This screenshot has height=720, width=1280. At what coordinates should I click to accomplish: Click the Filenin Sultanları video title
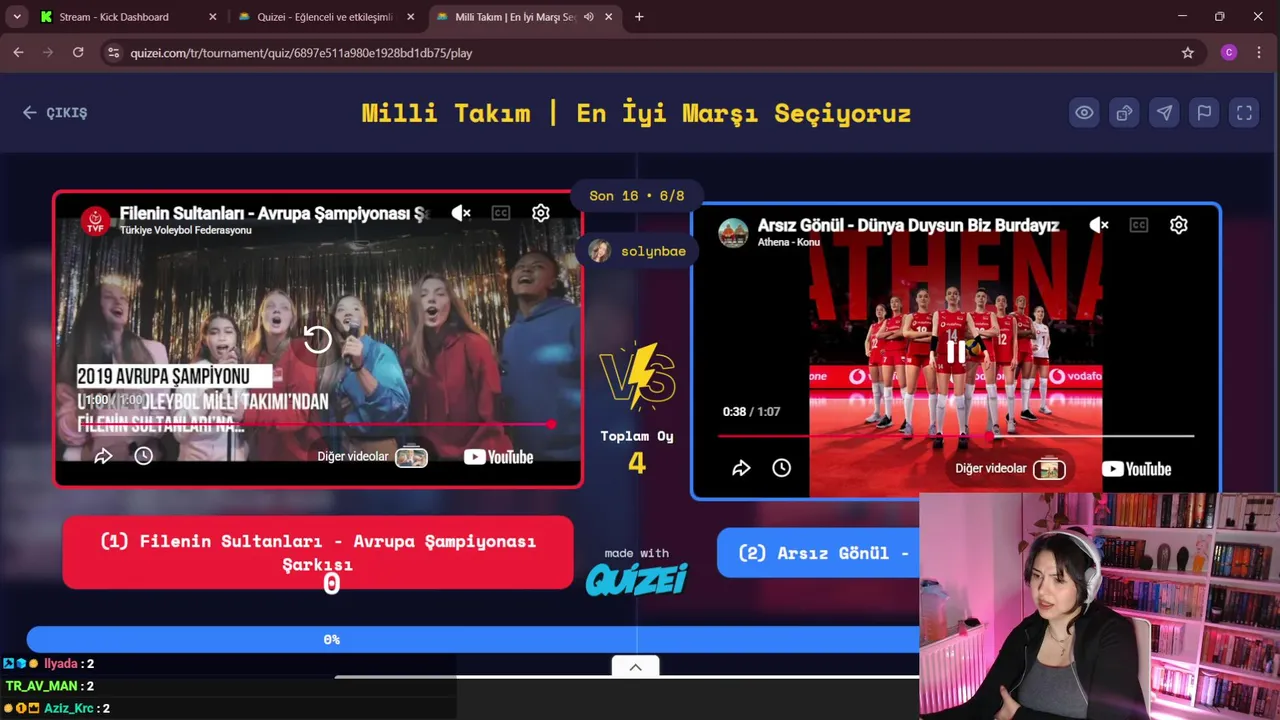pos(274,213)
